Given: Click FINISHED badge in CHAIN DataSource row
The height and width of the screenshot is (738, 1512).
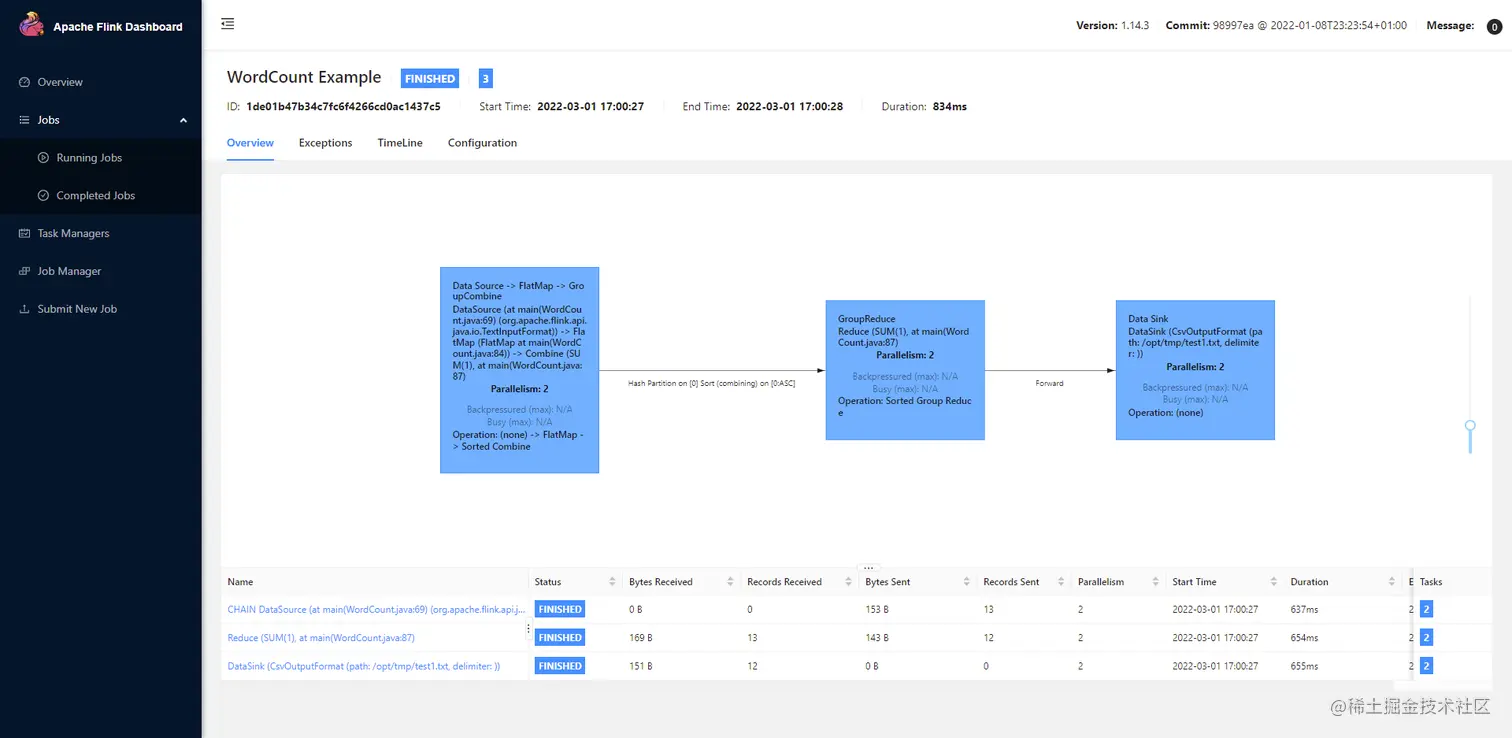Looking at the screenshot, I should pyautogui.click(x=560, y=609).
